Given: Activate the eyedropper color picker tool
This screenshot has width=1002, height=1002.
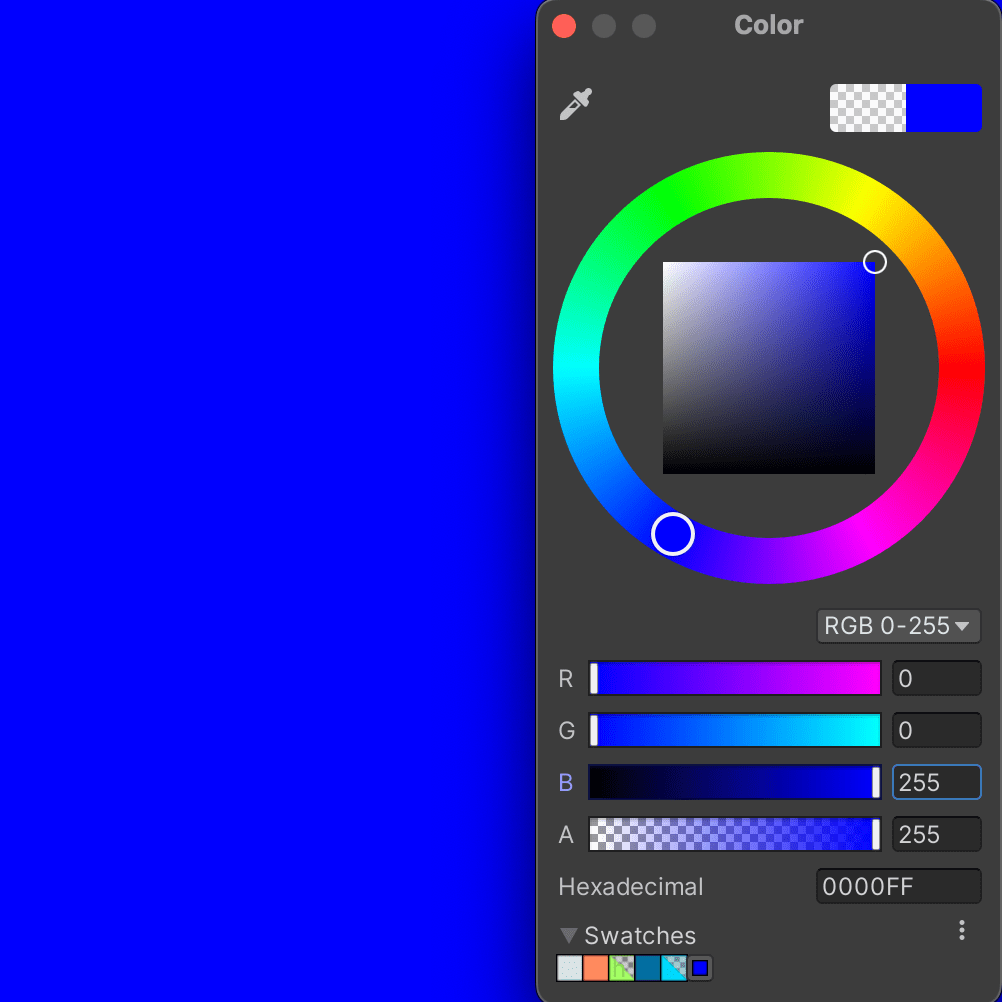Looking at the screenshot, I should 575,104.
